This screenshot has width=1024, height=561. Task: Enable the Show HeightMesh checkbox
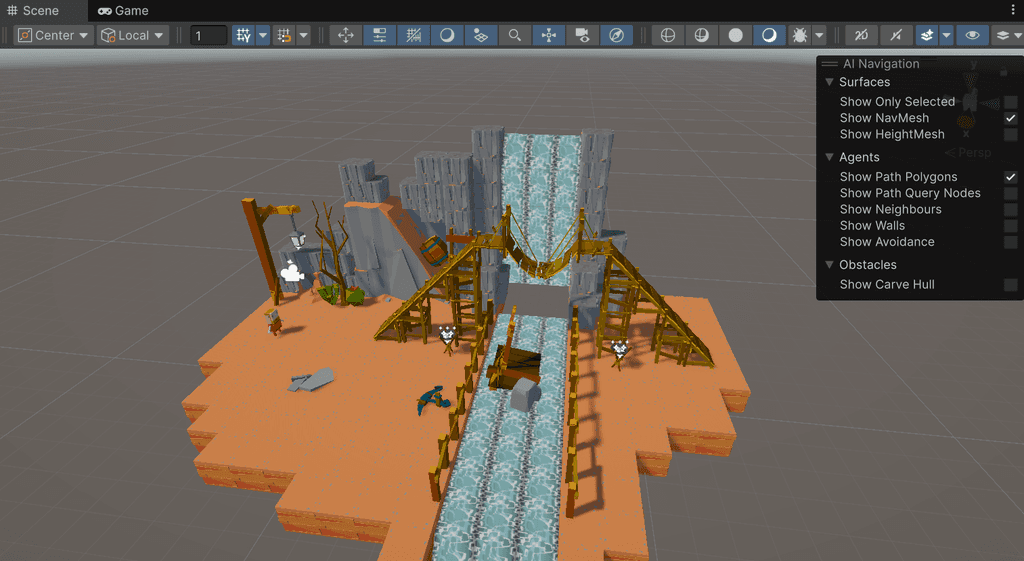click(x=1010, y=135)
